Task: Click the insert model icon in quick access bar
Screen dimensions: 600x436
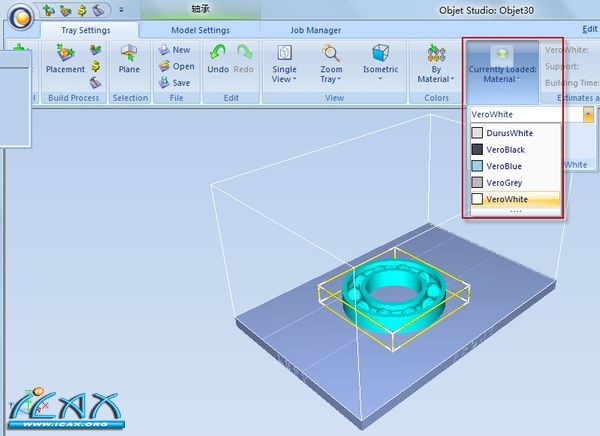Action: pos(49,10)
